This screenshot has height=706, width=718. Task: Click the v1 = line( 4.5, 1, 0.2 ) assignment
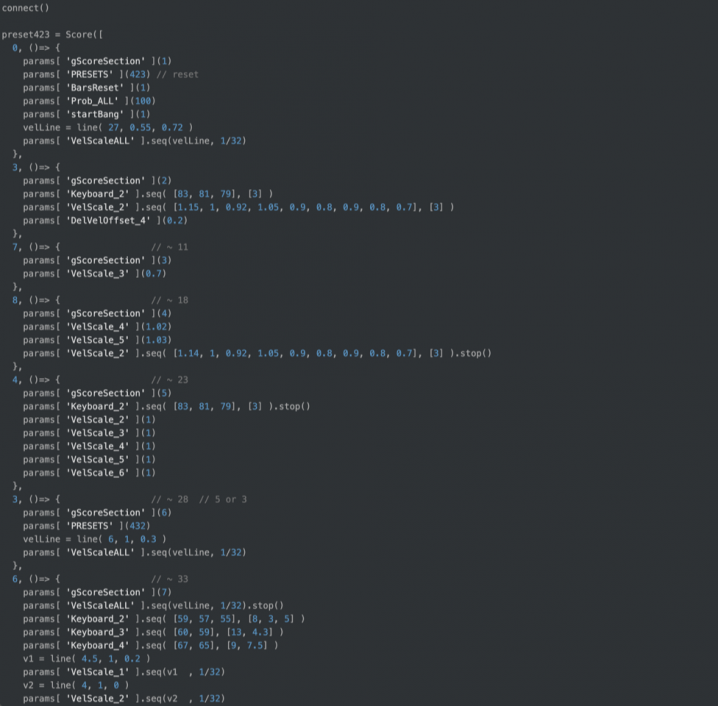[x=86, y=658]
